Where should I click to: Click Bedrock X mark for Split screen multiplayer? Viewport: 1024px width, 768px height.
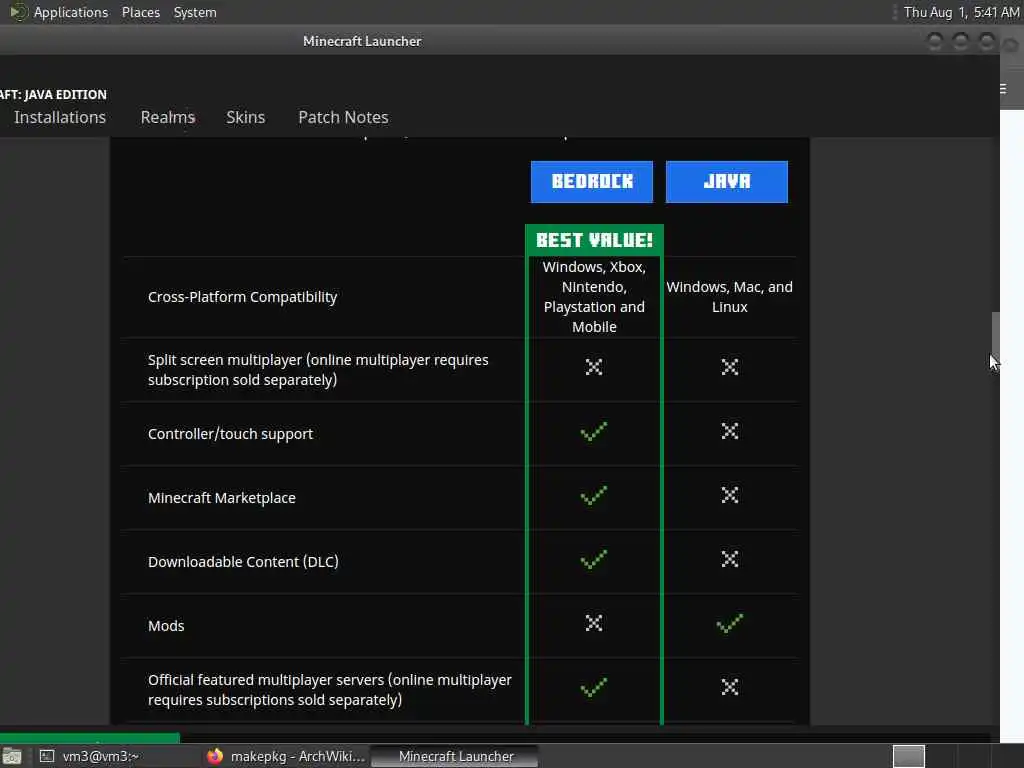point(594,367)
